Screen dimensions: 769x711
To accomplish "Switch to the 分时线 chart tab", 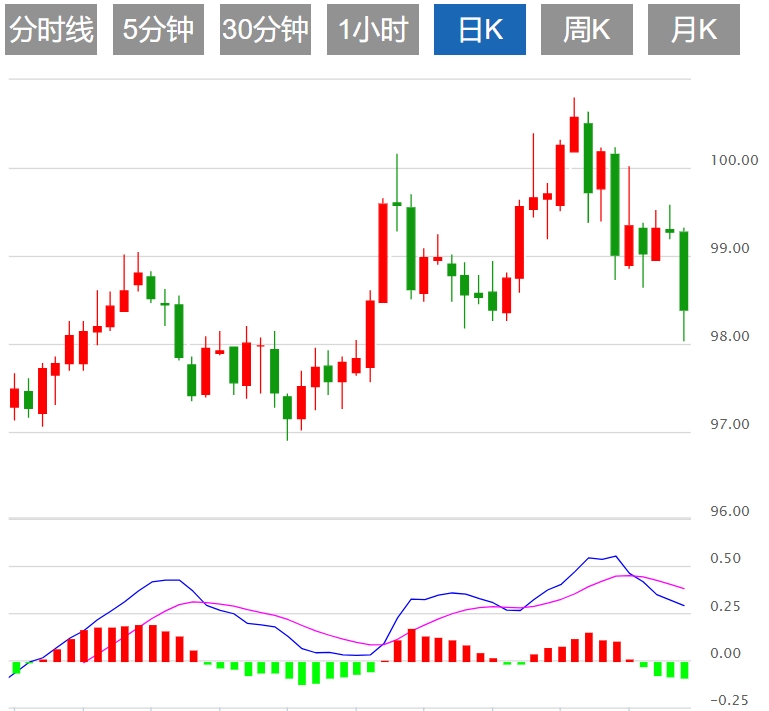I will [x=51, y=29].
